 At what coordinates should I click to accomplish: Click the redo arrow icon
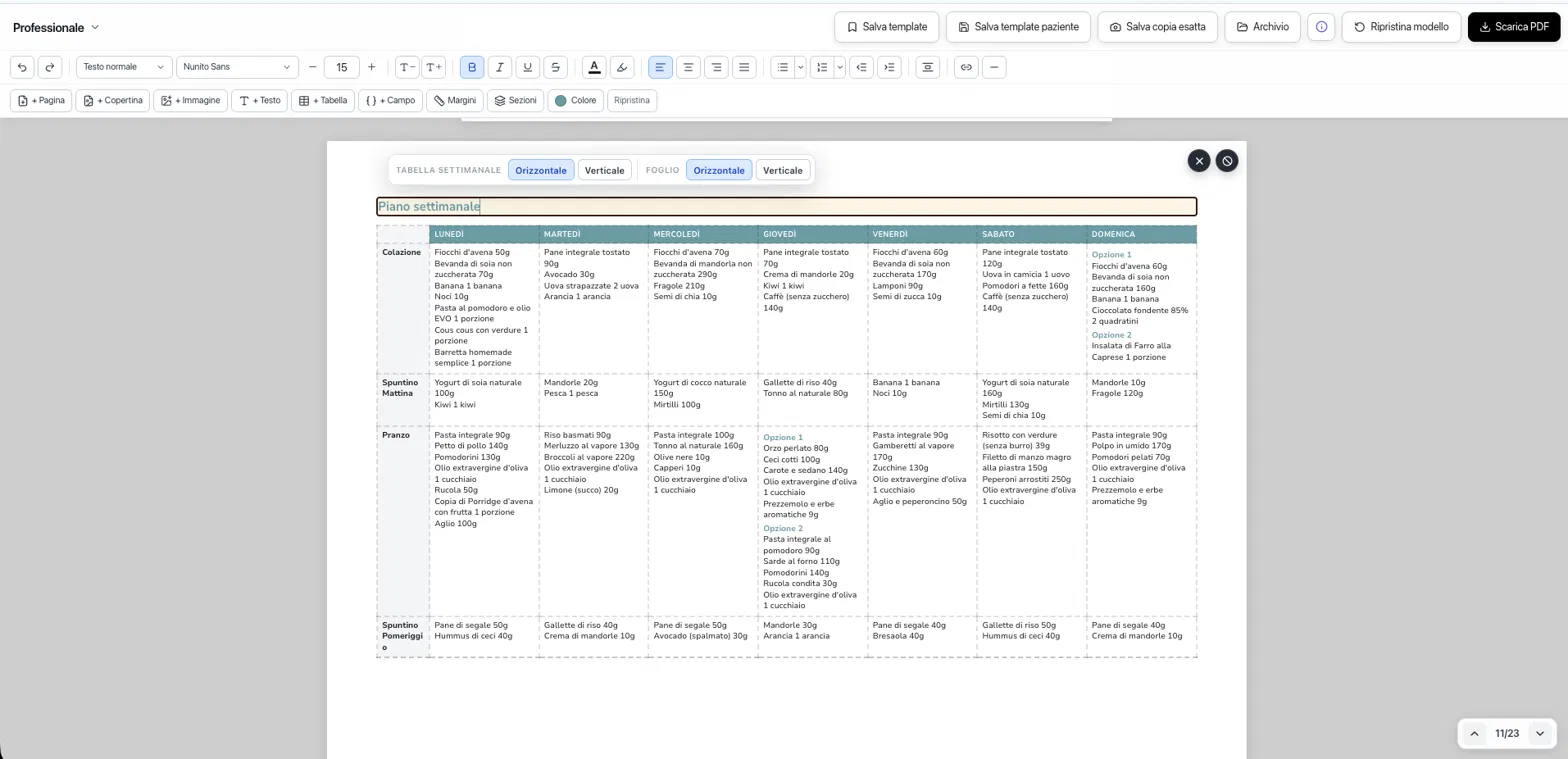click(x=49, y=67)
